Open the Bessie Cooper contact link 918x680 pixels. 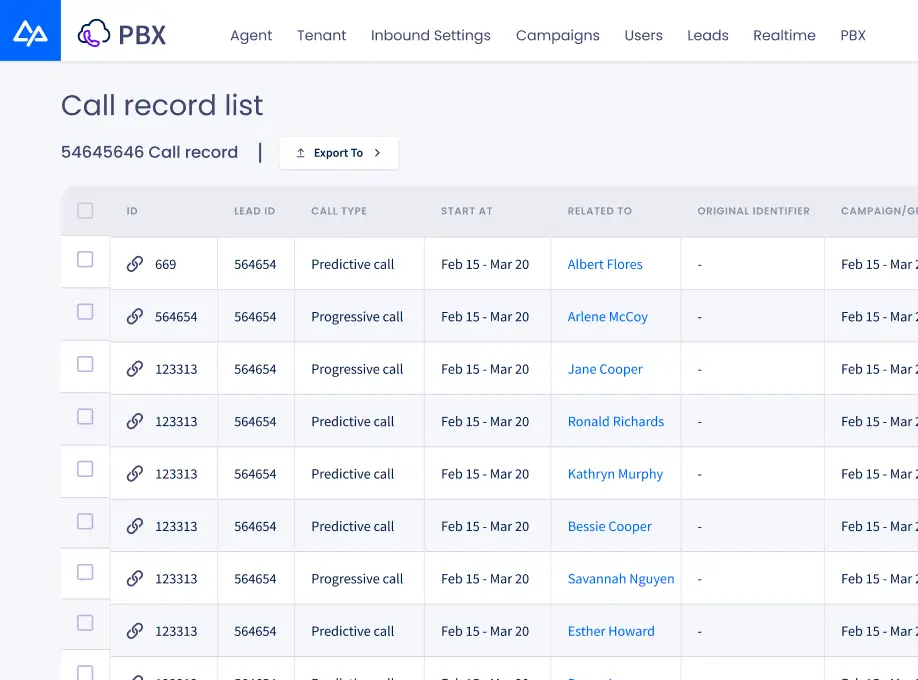[609, 527]
